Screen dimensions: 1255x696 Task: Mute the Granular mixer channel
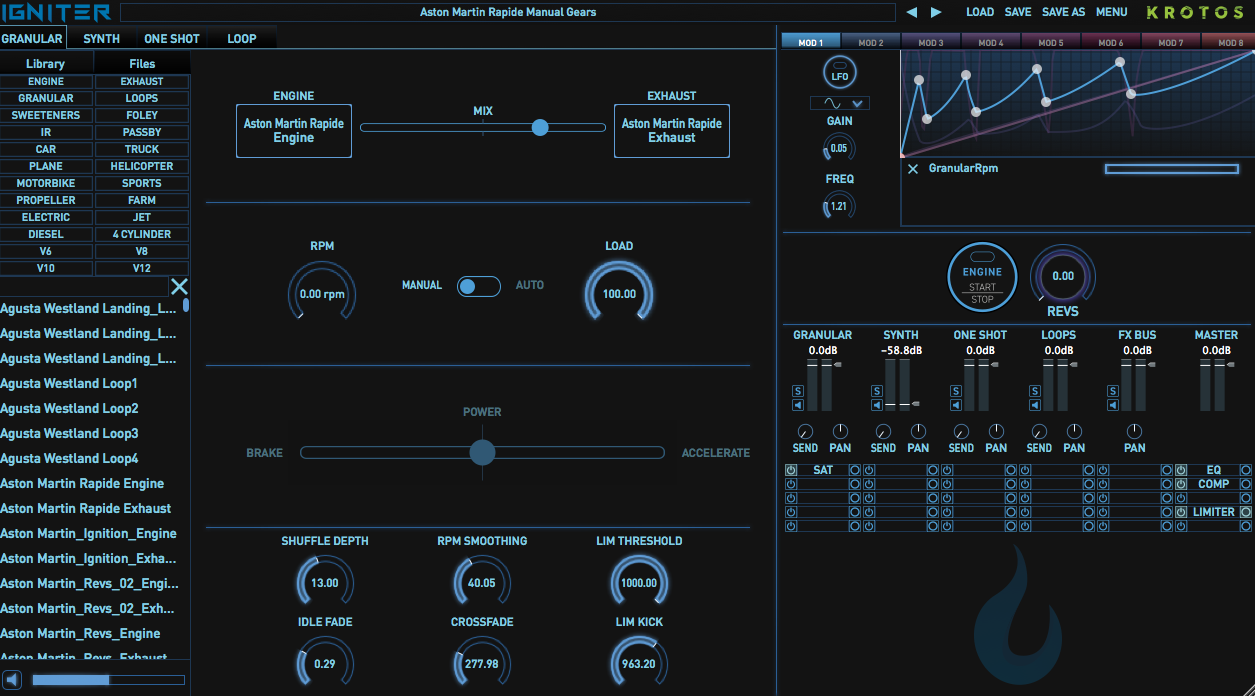click(798, 405)
